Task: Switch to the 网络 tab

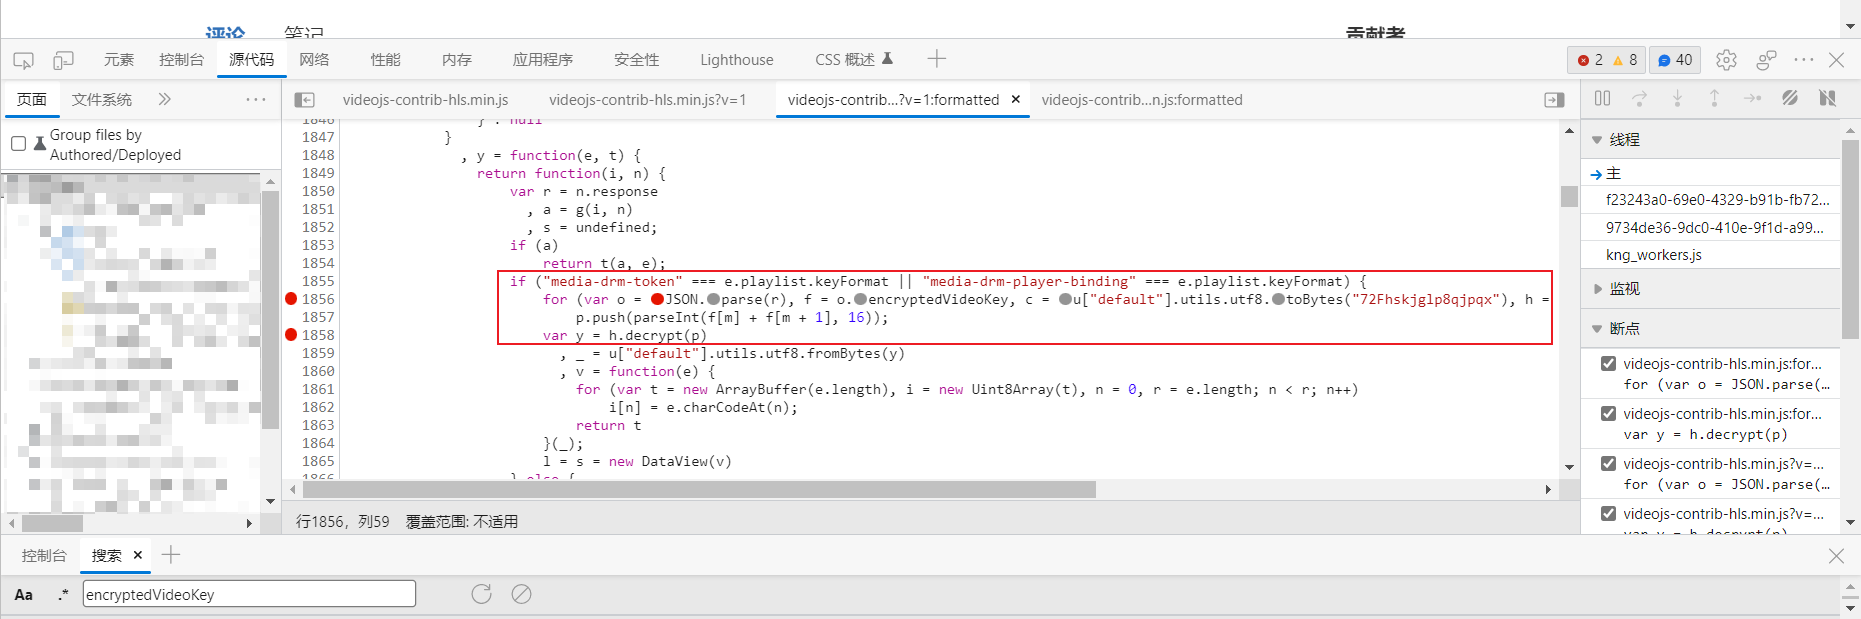Action: pos(314,60)
